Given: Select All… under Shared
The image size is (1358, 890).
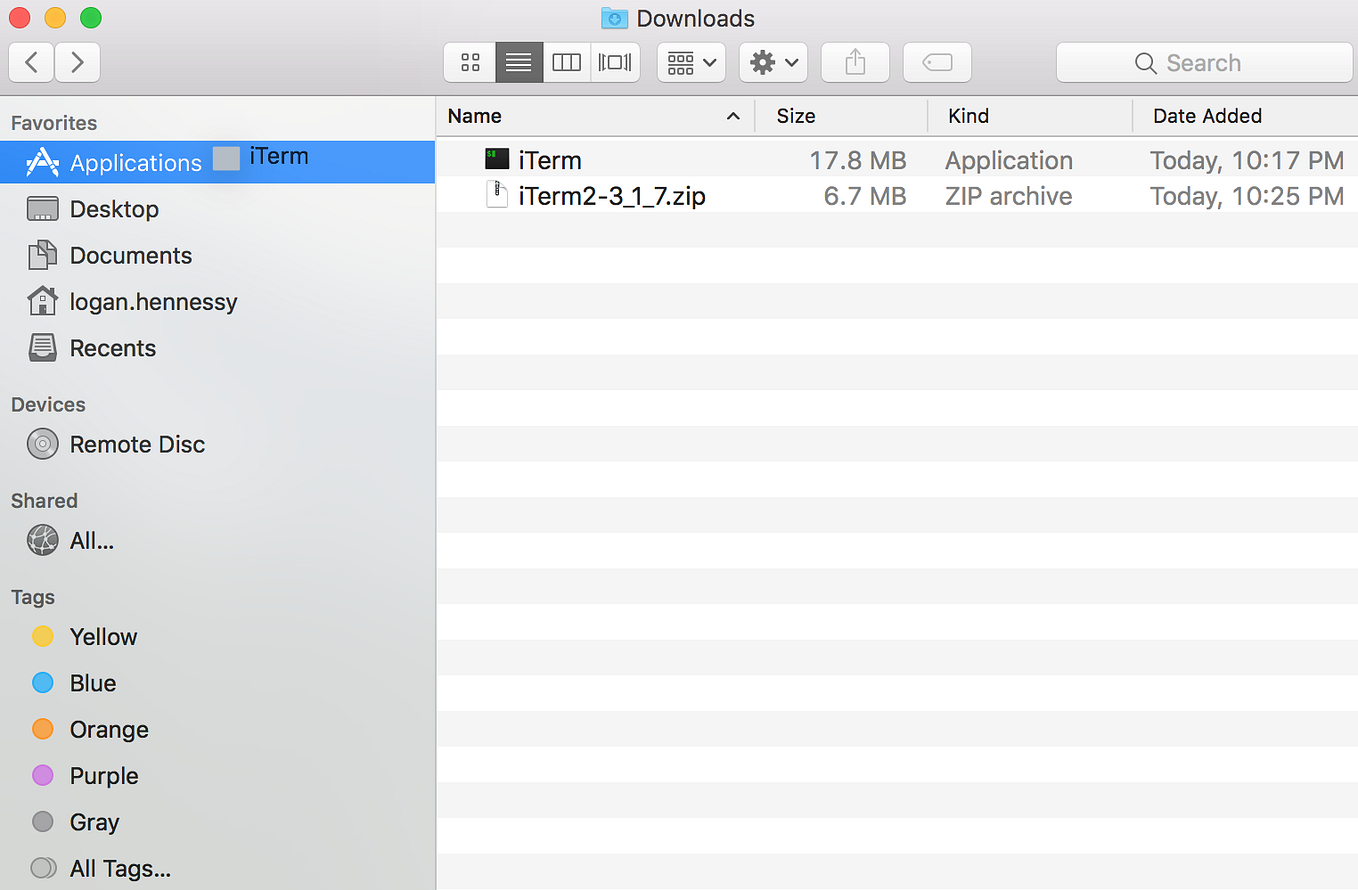Looking at the screenshot, I should [217, 541].
